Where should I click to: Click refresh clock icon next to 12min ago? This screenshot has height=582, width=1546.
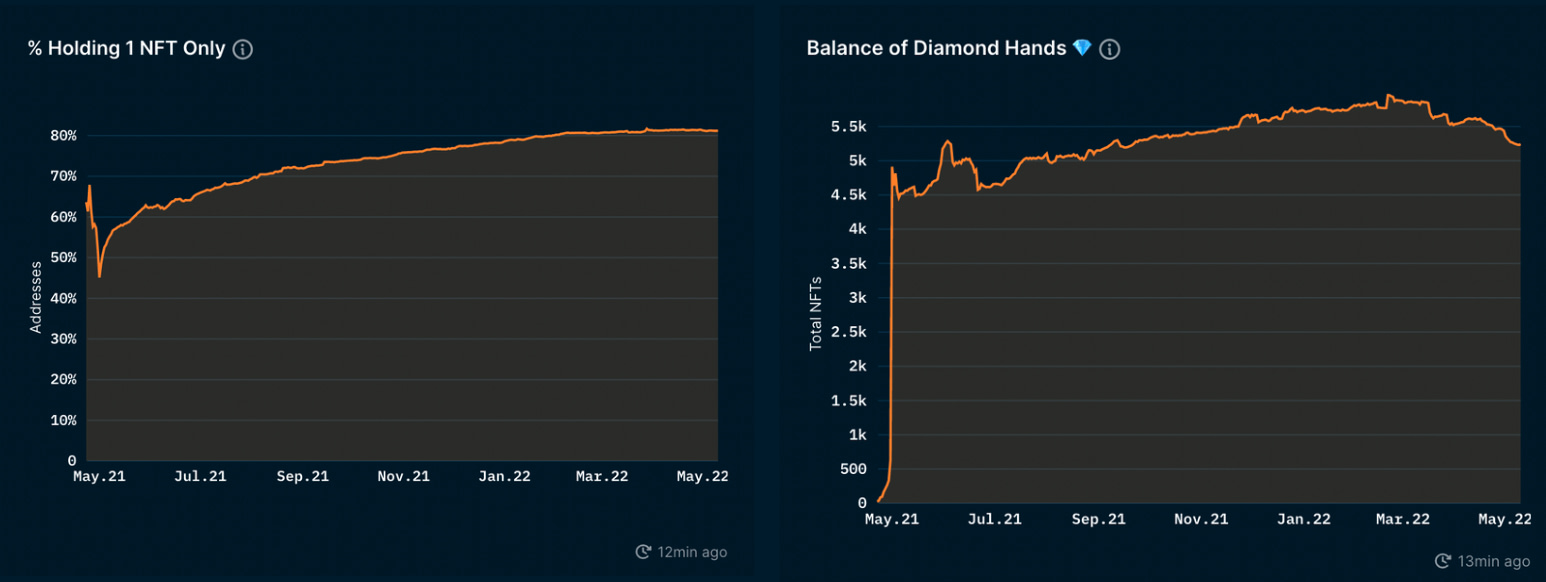tap(643, 552)
